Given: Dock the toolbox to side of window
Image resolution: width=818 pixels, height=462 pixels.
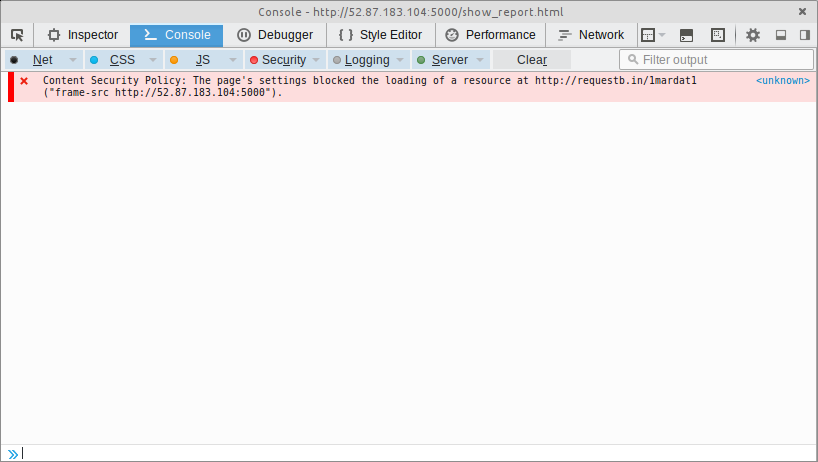Looking at the screenshot, I should click(x=805, y=35).
